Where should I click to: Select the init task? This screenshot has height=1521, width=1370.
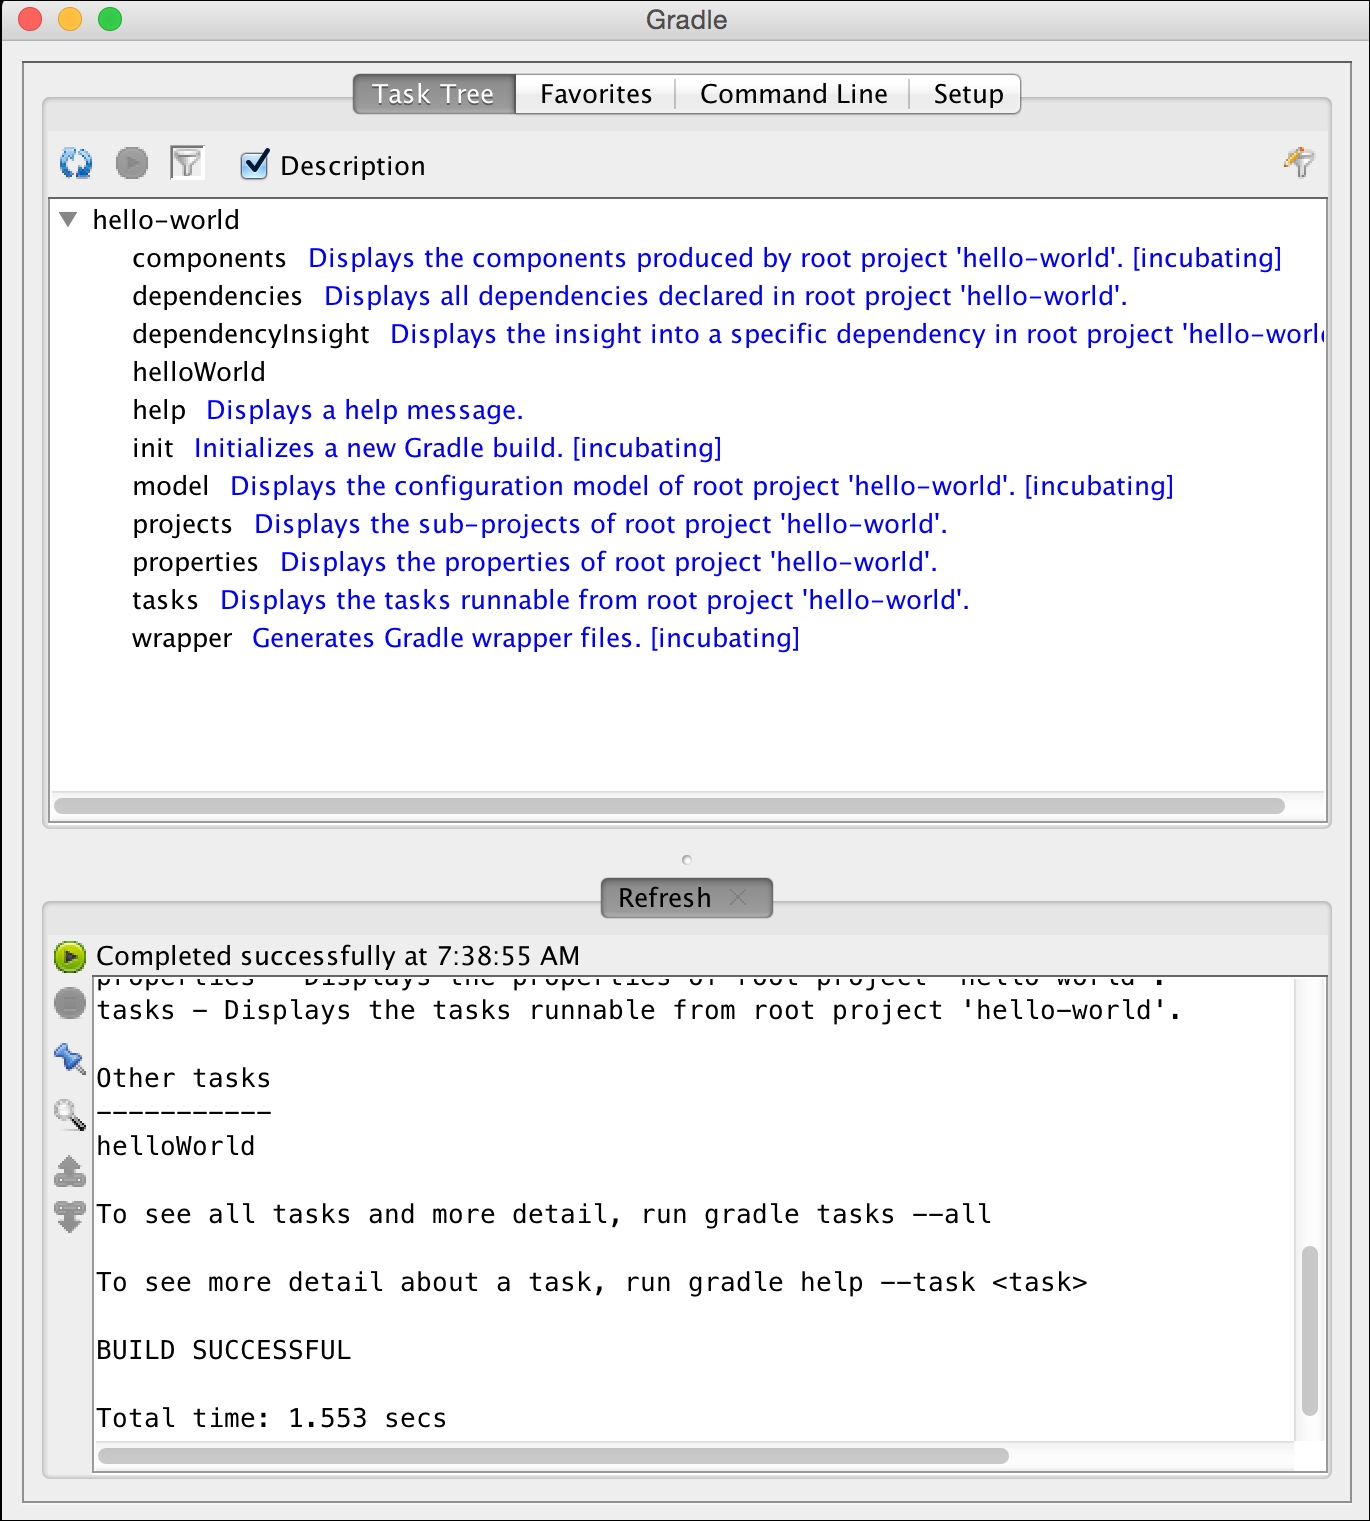(153, 448)
